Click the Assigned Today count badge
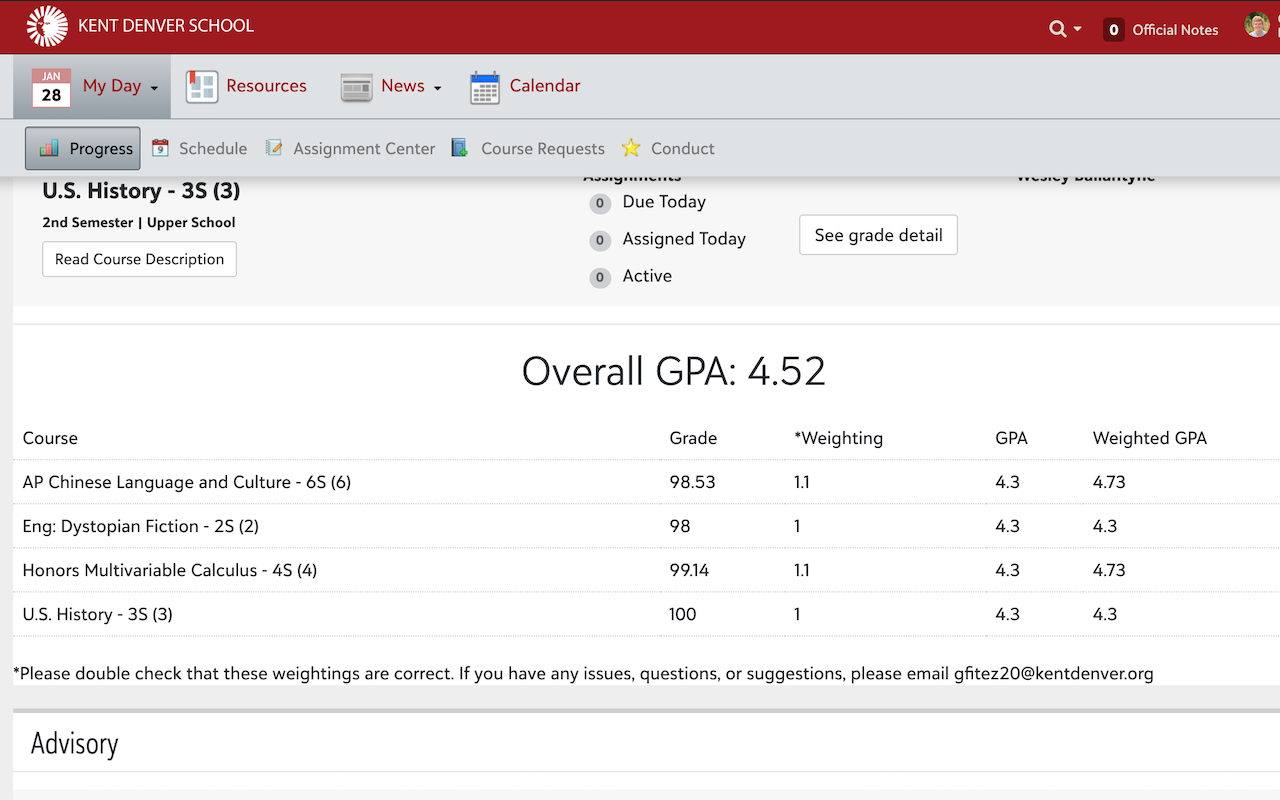This screenshot has height=800, width=1280. click(600, 241)
